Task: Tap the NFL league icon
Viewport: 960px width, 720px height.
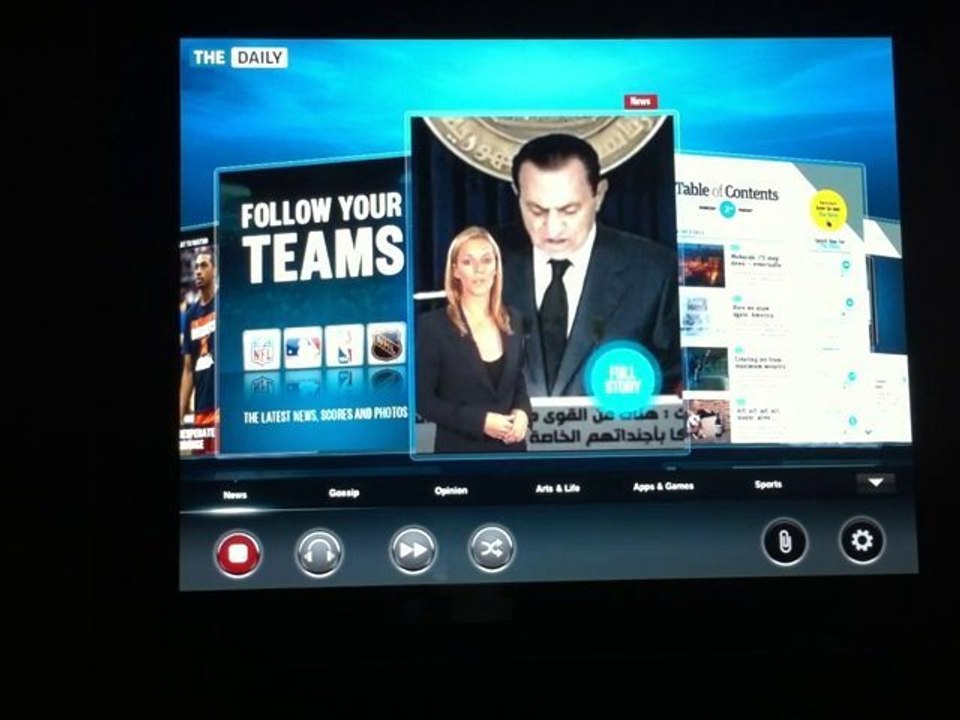Action: (x=262, y=350)
